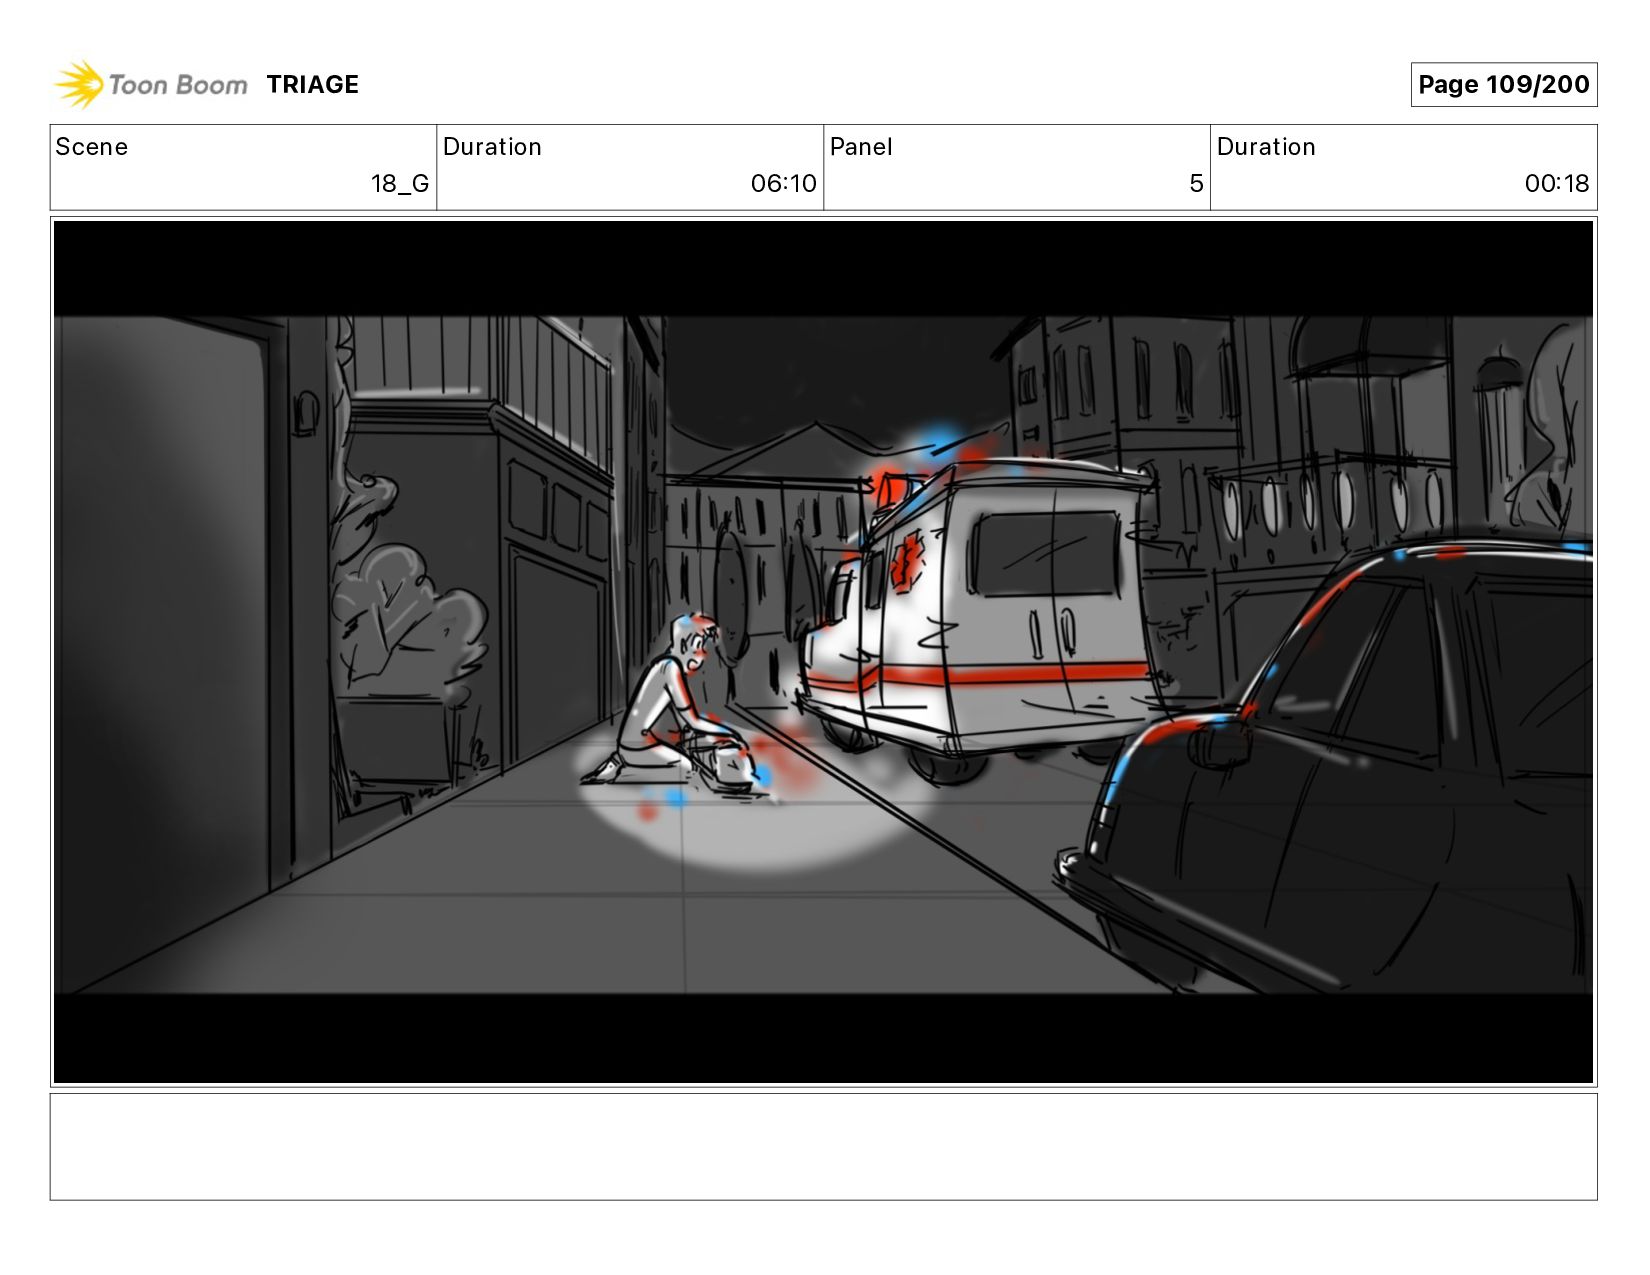
Task: Select the Panel label
Action: (x=861, y=147)
